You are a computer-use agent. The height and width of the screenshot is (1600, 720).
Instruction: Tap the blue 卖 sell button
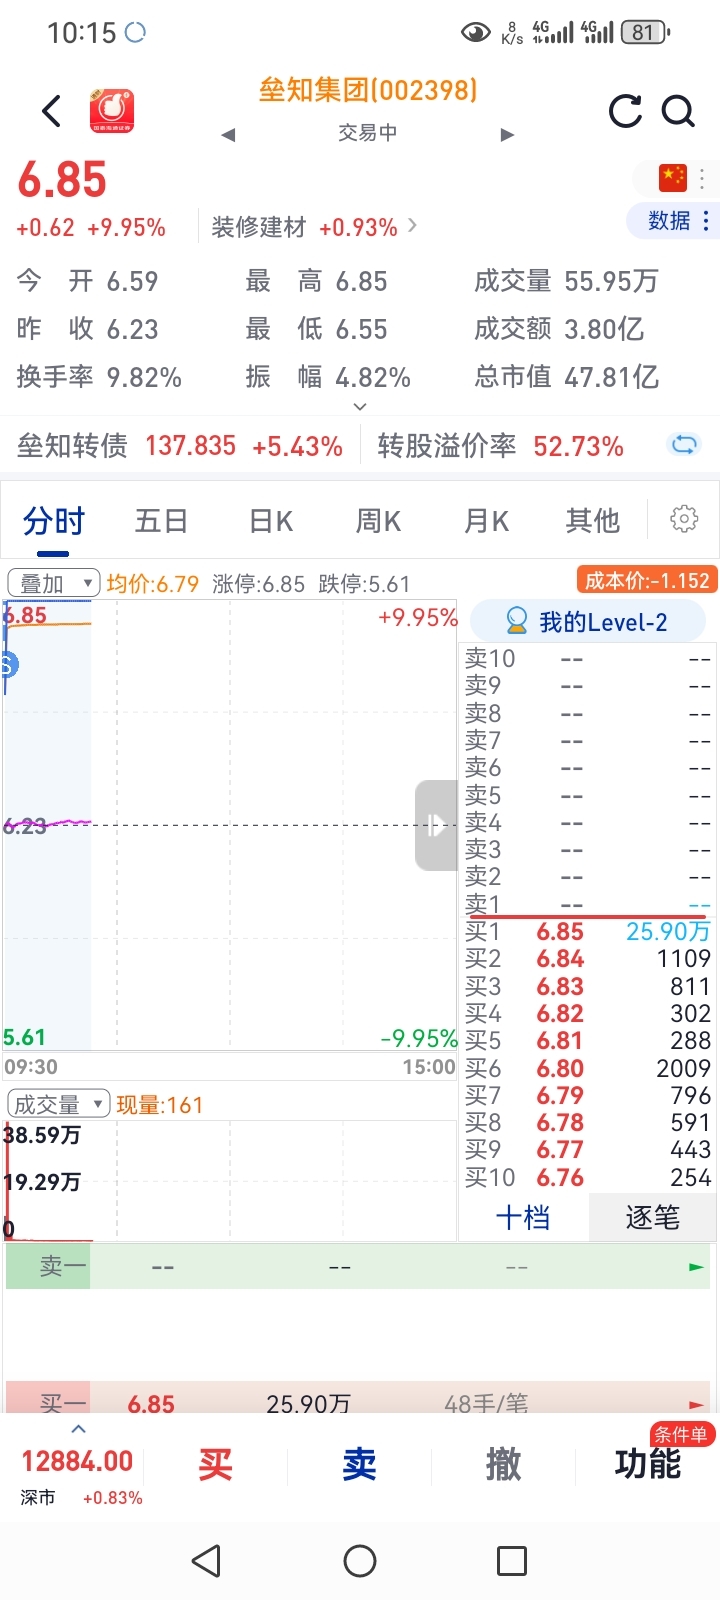pos(359,1465)
